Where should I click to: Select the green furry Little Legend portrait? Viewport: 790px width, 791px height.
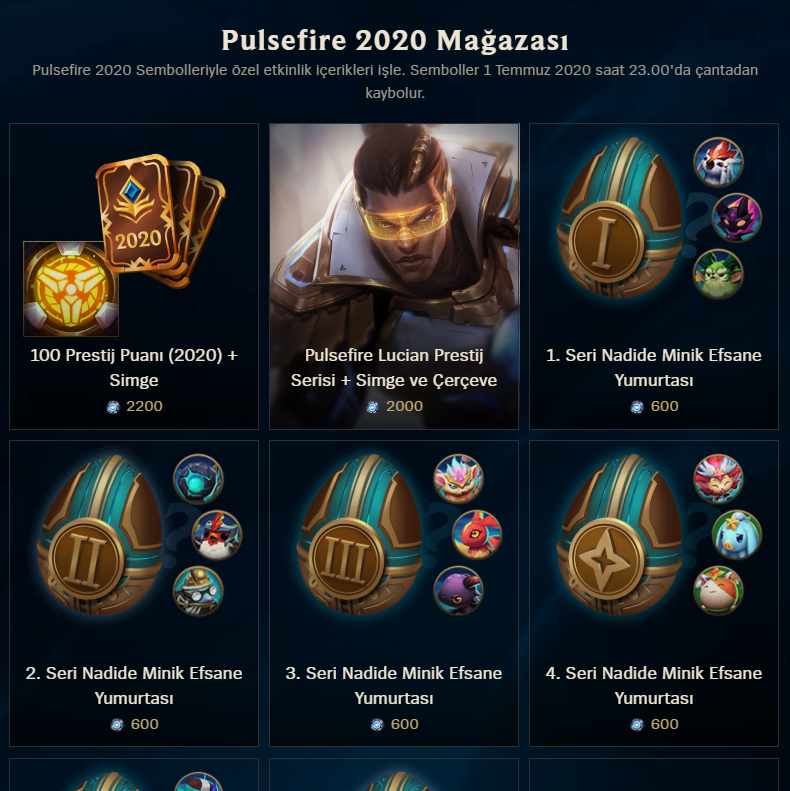click(718, 274)
